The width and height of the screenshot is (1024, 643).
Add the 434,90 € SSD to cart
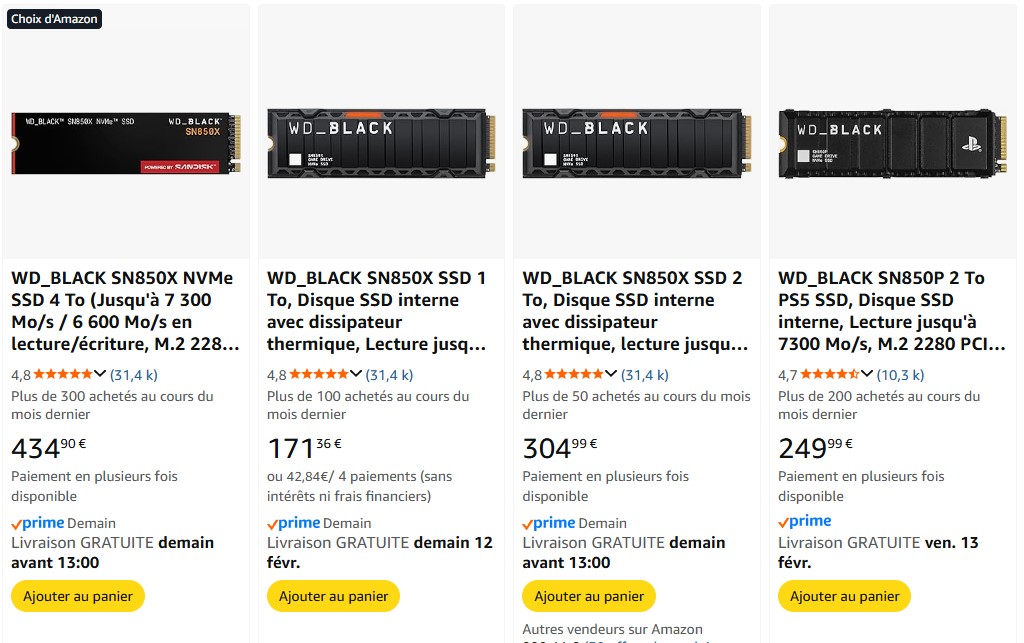point(78,596)
